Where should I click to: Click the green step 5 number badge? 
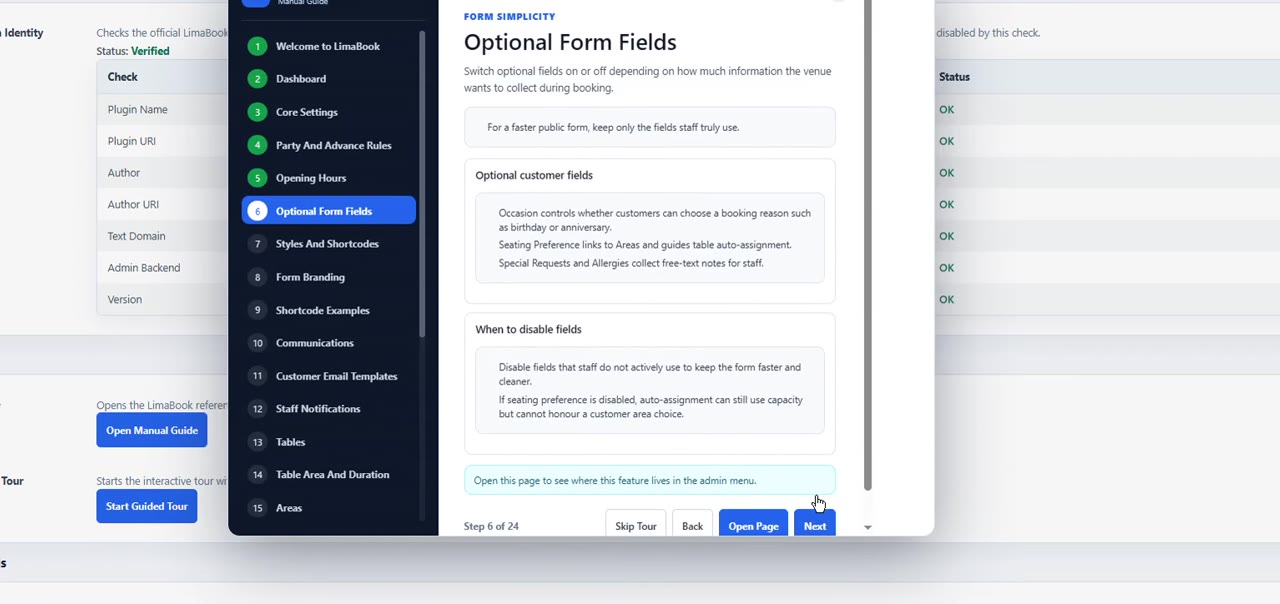(257, 178)
